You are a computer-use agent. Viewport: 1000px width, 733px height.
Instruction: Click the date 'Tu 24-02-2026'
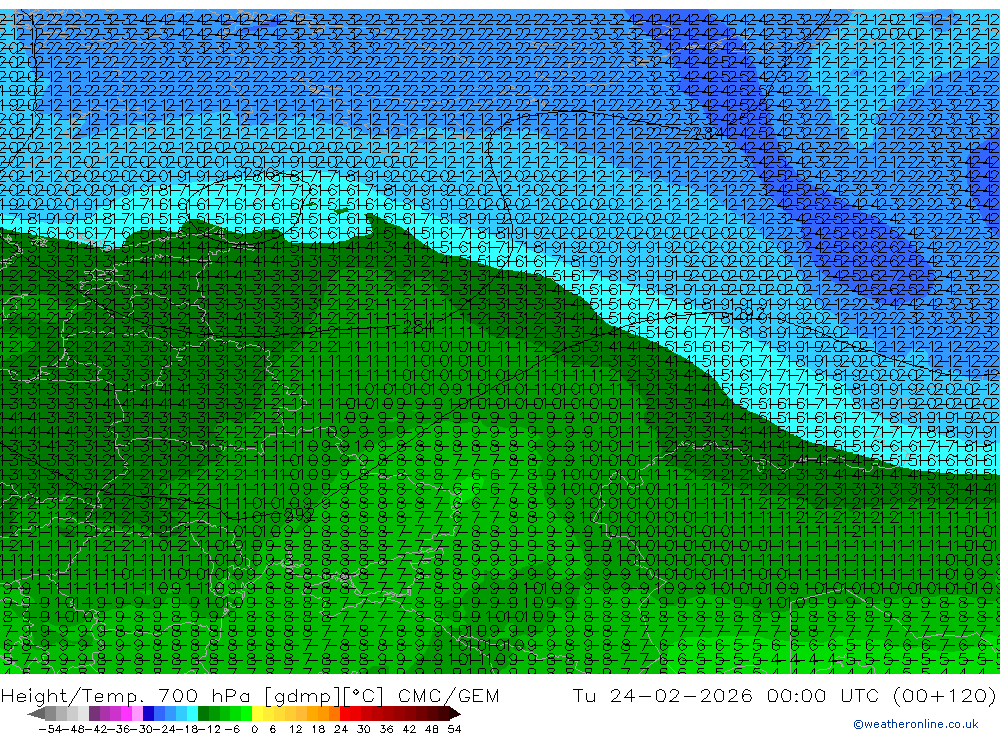tap(663, 695)
